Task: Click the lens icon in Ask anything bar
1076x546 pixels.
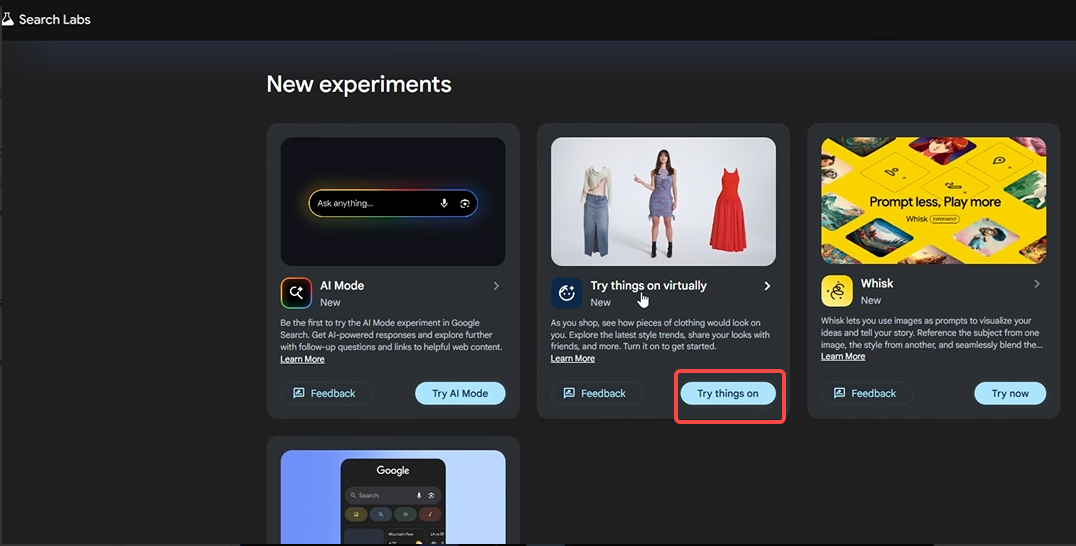Action: point(465,203)
